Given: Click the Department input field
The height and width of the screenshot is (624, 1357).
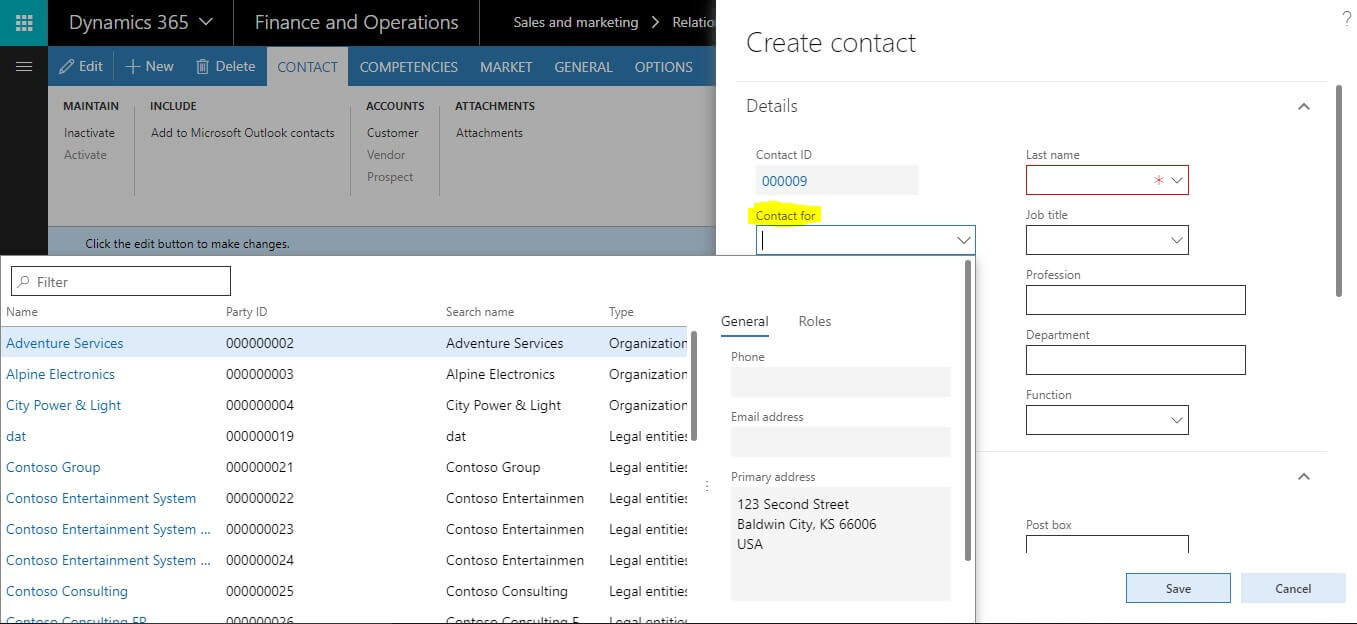Looking at the screenshot, I should tap(1135, 360).
